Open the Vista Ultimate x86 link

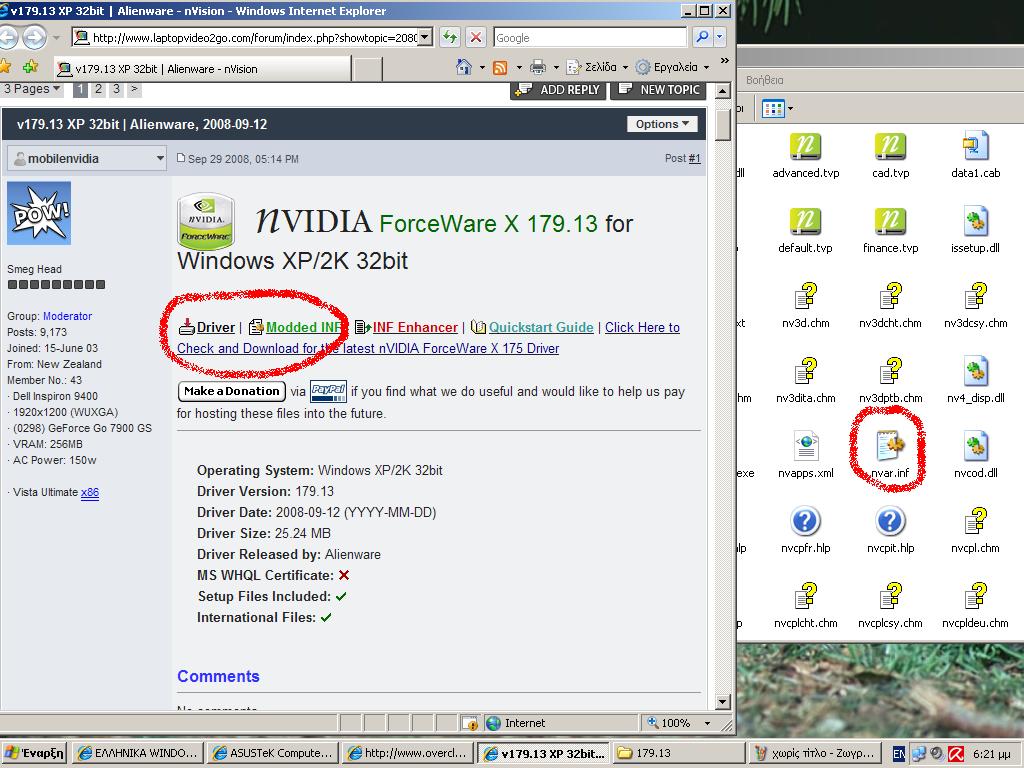click(x=89, y=492)
